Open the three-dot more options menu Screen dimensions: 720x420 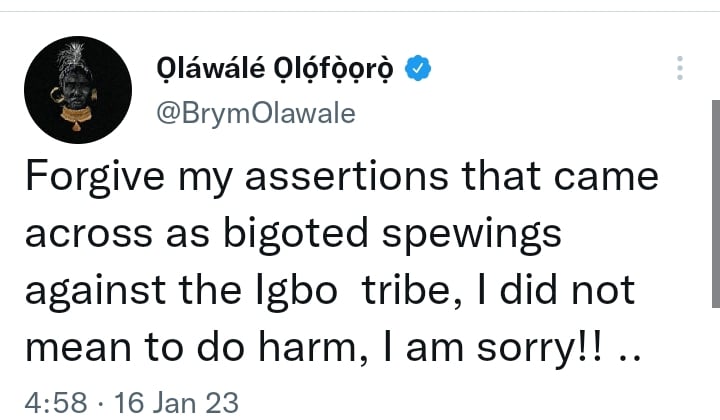680,68
